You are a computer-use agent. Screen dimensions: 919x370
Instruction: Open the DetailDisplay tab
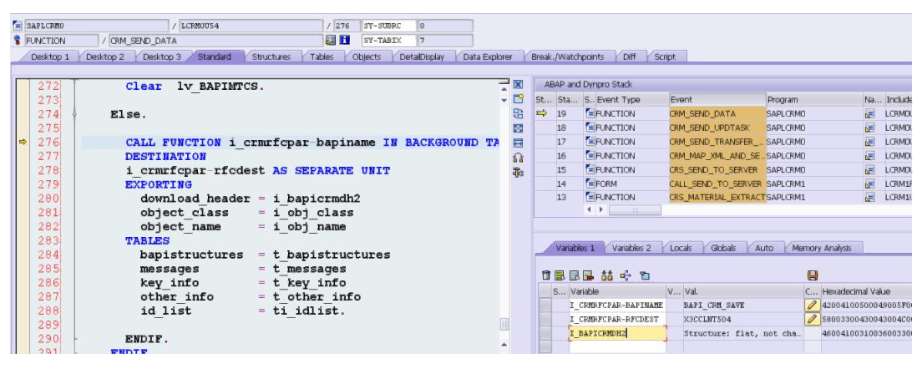pos(421,57)
